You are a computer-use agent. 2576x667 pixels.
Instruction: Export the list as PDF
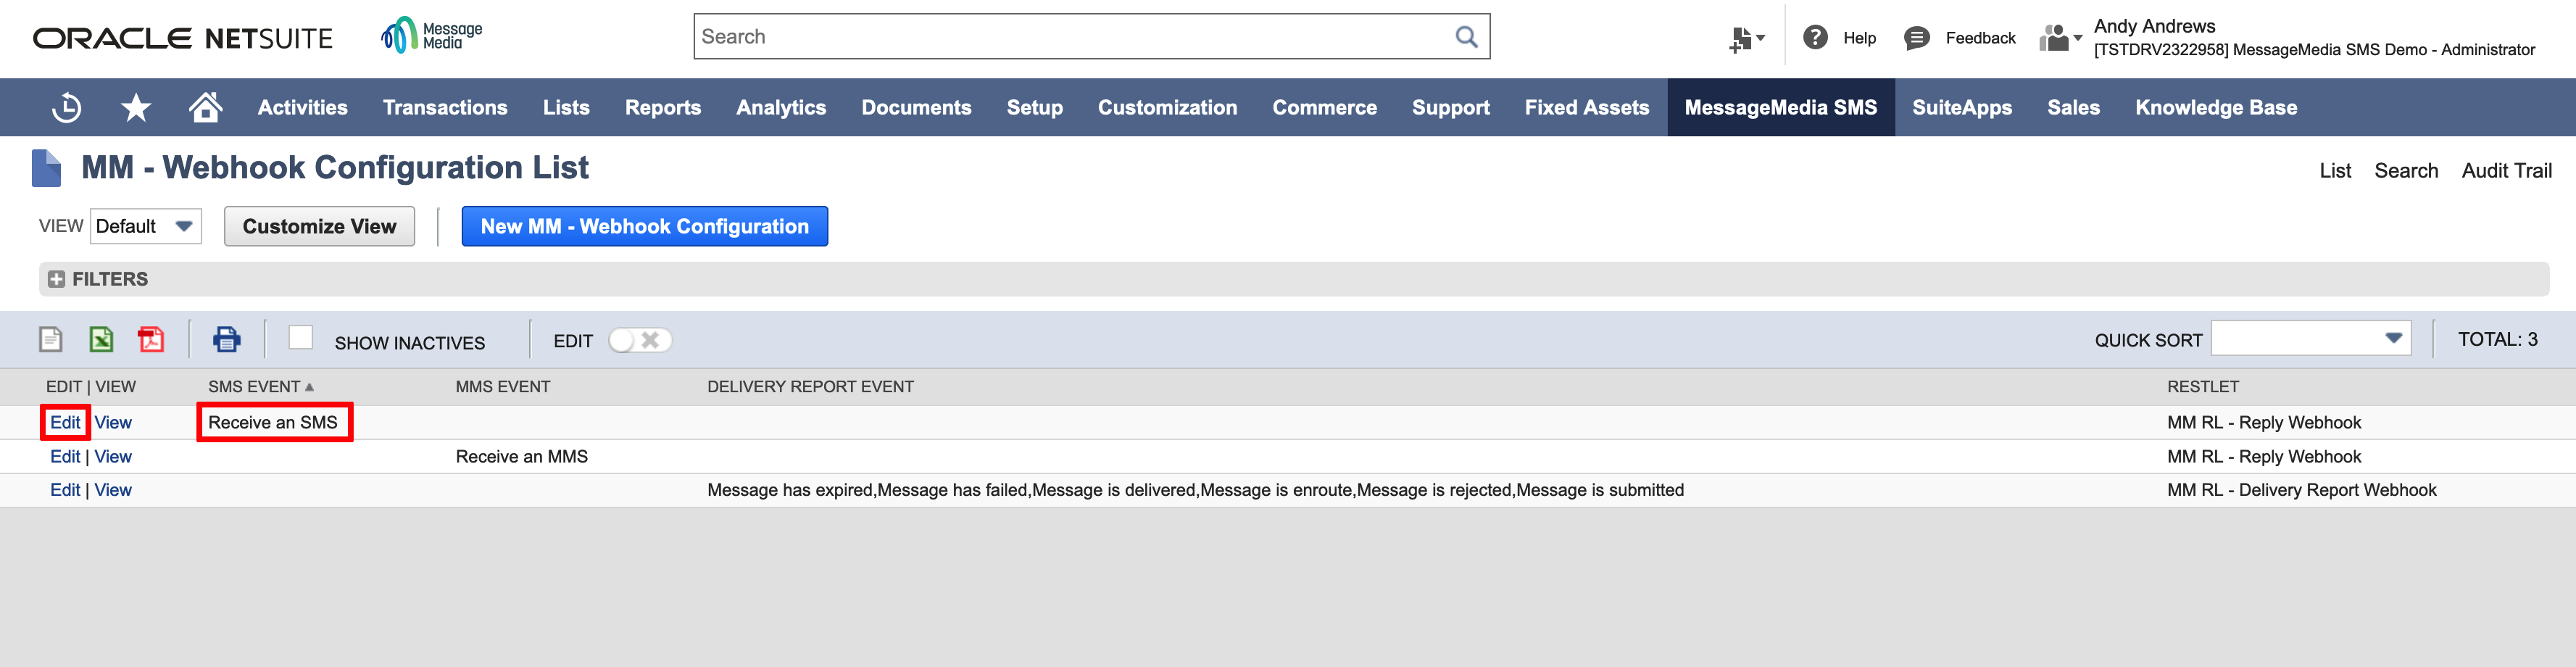(x=151, y=339)
